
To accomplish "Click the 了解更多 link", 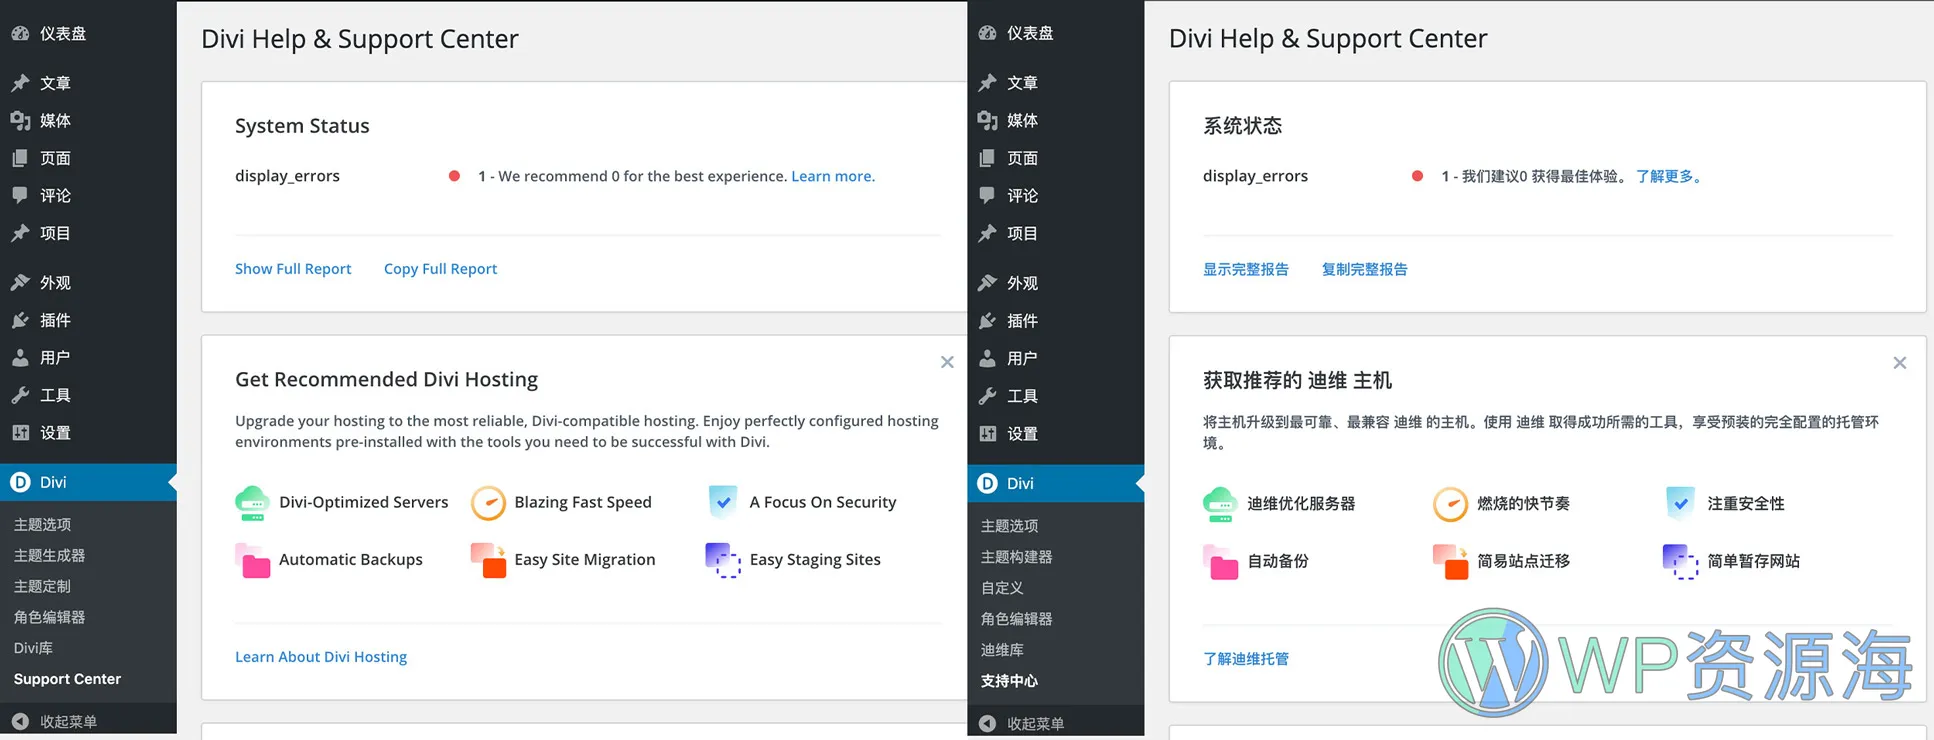I will click(x=1669, y=176).
